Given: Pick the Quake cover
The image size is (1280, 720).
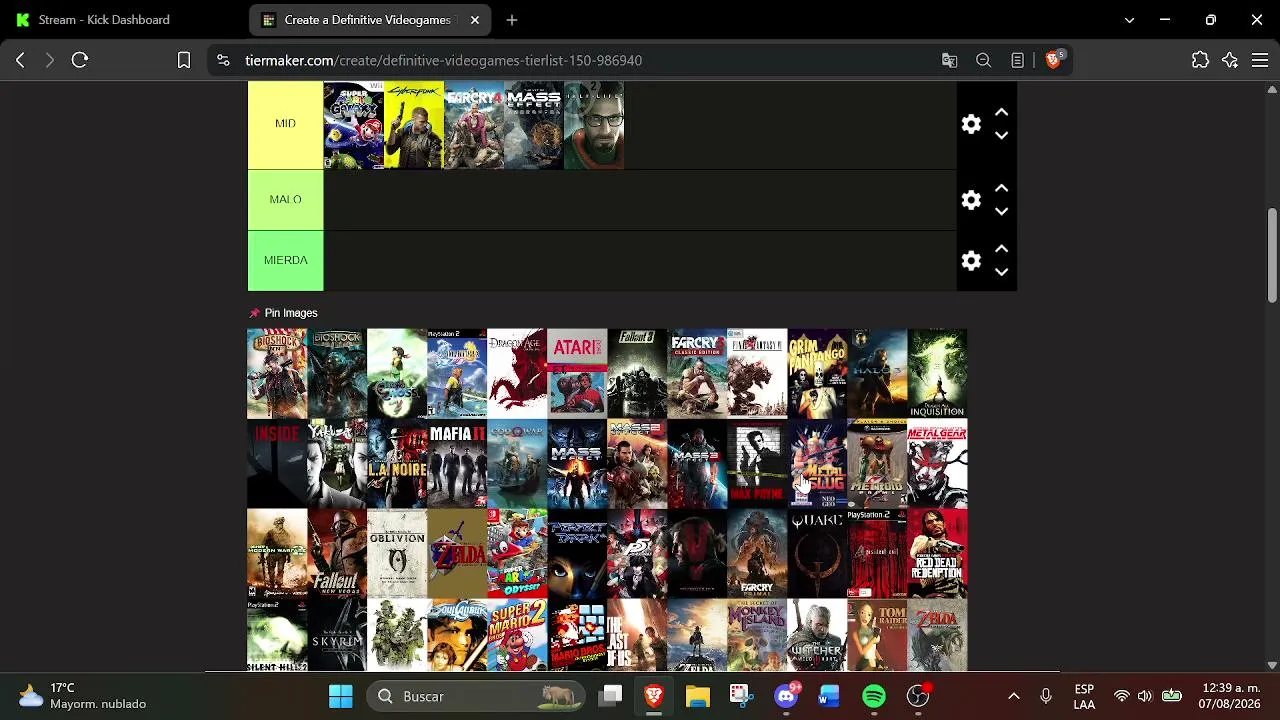Looking at the screenshot, I should [817, 553].
